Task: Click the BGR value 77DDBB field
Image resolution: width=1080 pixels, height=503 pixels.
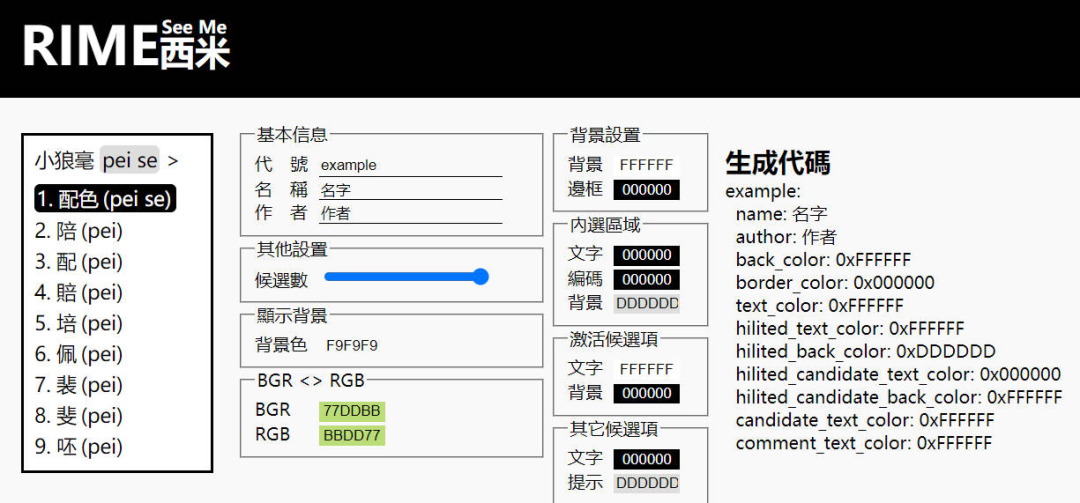Action: point(352,411)
